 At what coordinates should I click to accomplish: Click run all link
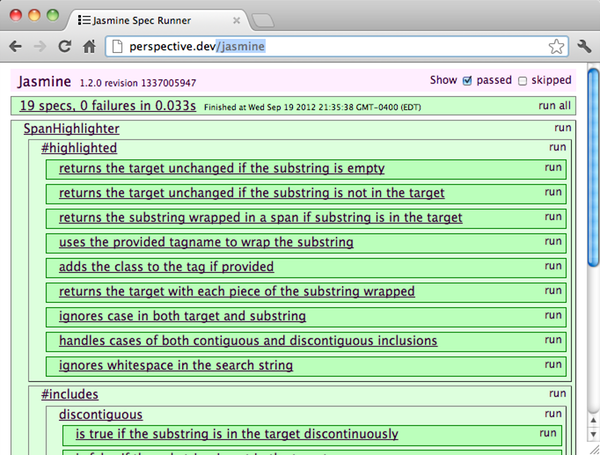554,106
